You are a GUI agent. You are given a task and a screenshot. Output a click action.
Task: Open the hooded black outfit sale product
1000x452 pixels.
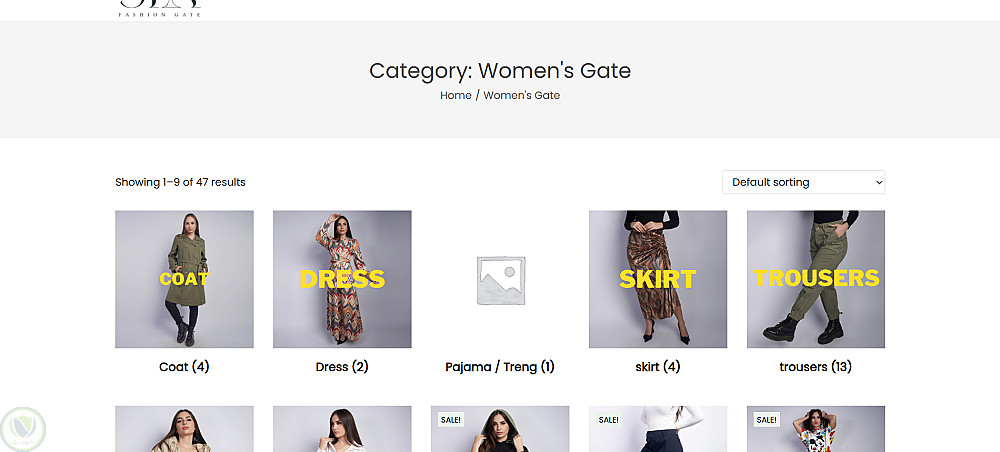tap(500, 432)
